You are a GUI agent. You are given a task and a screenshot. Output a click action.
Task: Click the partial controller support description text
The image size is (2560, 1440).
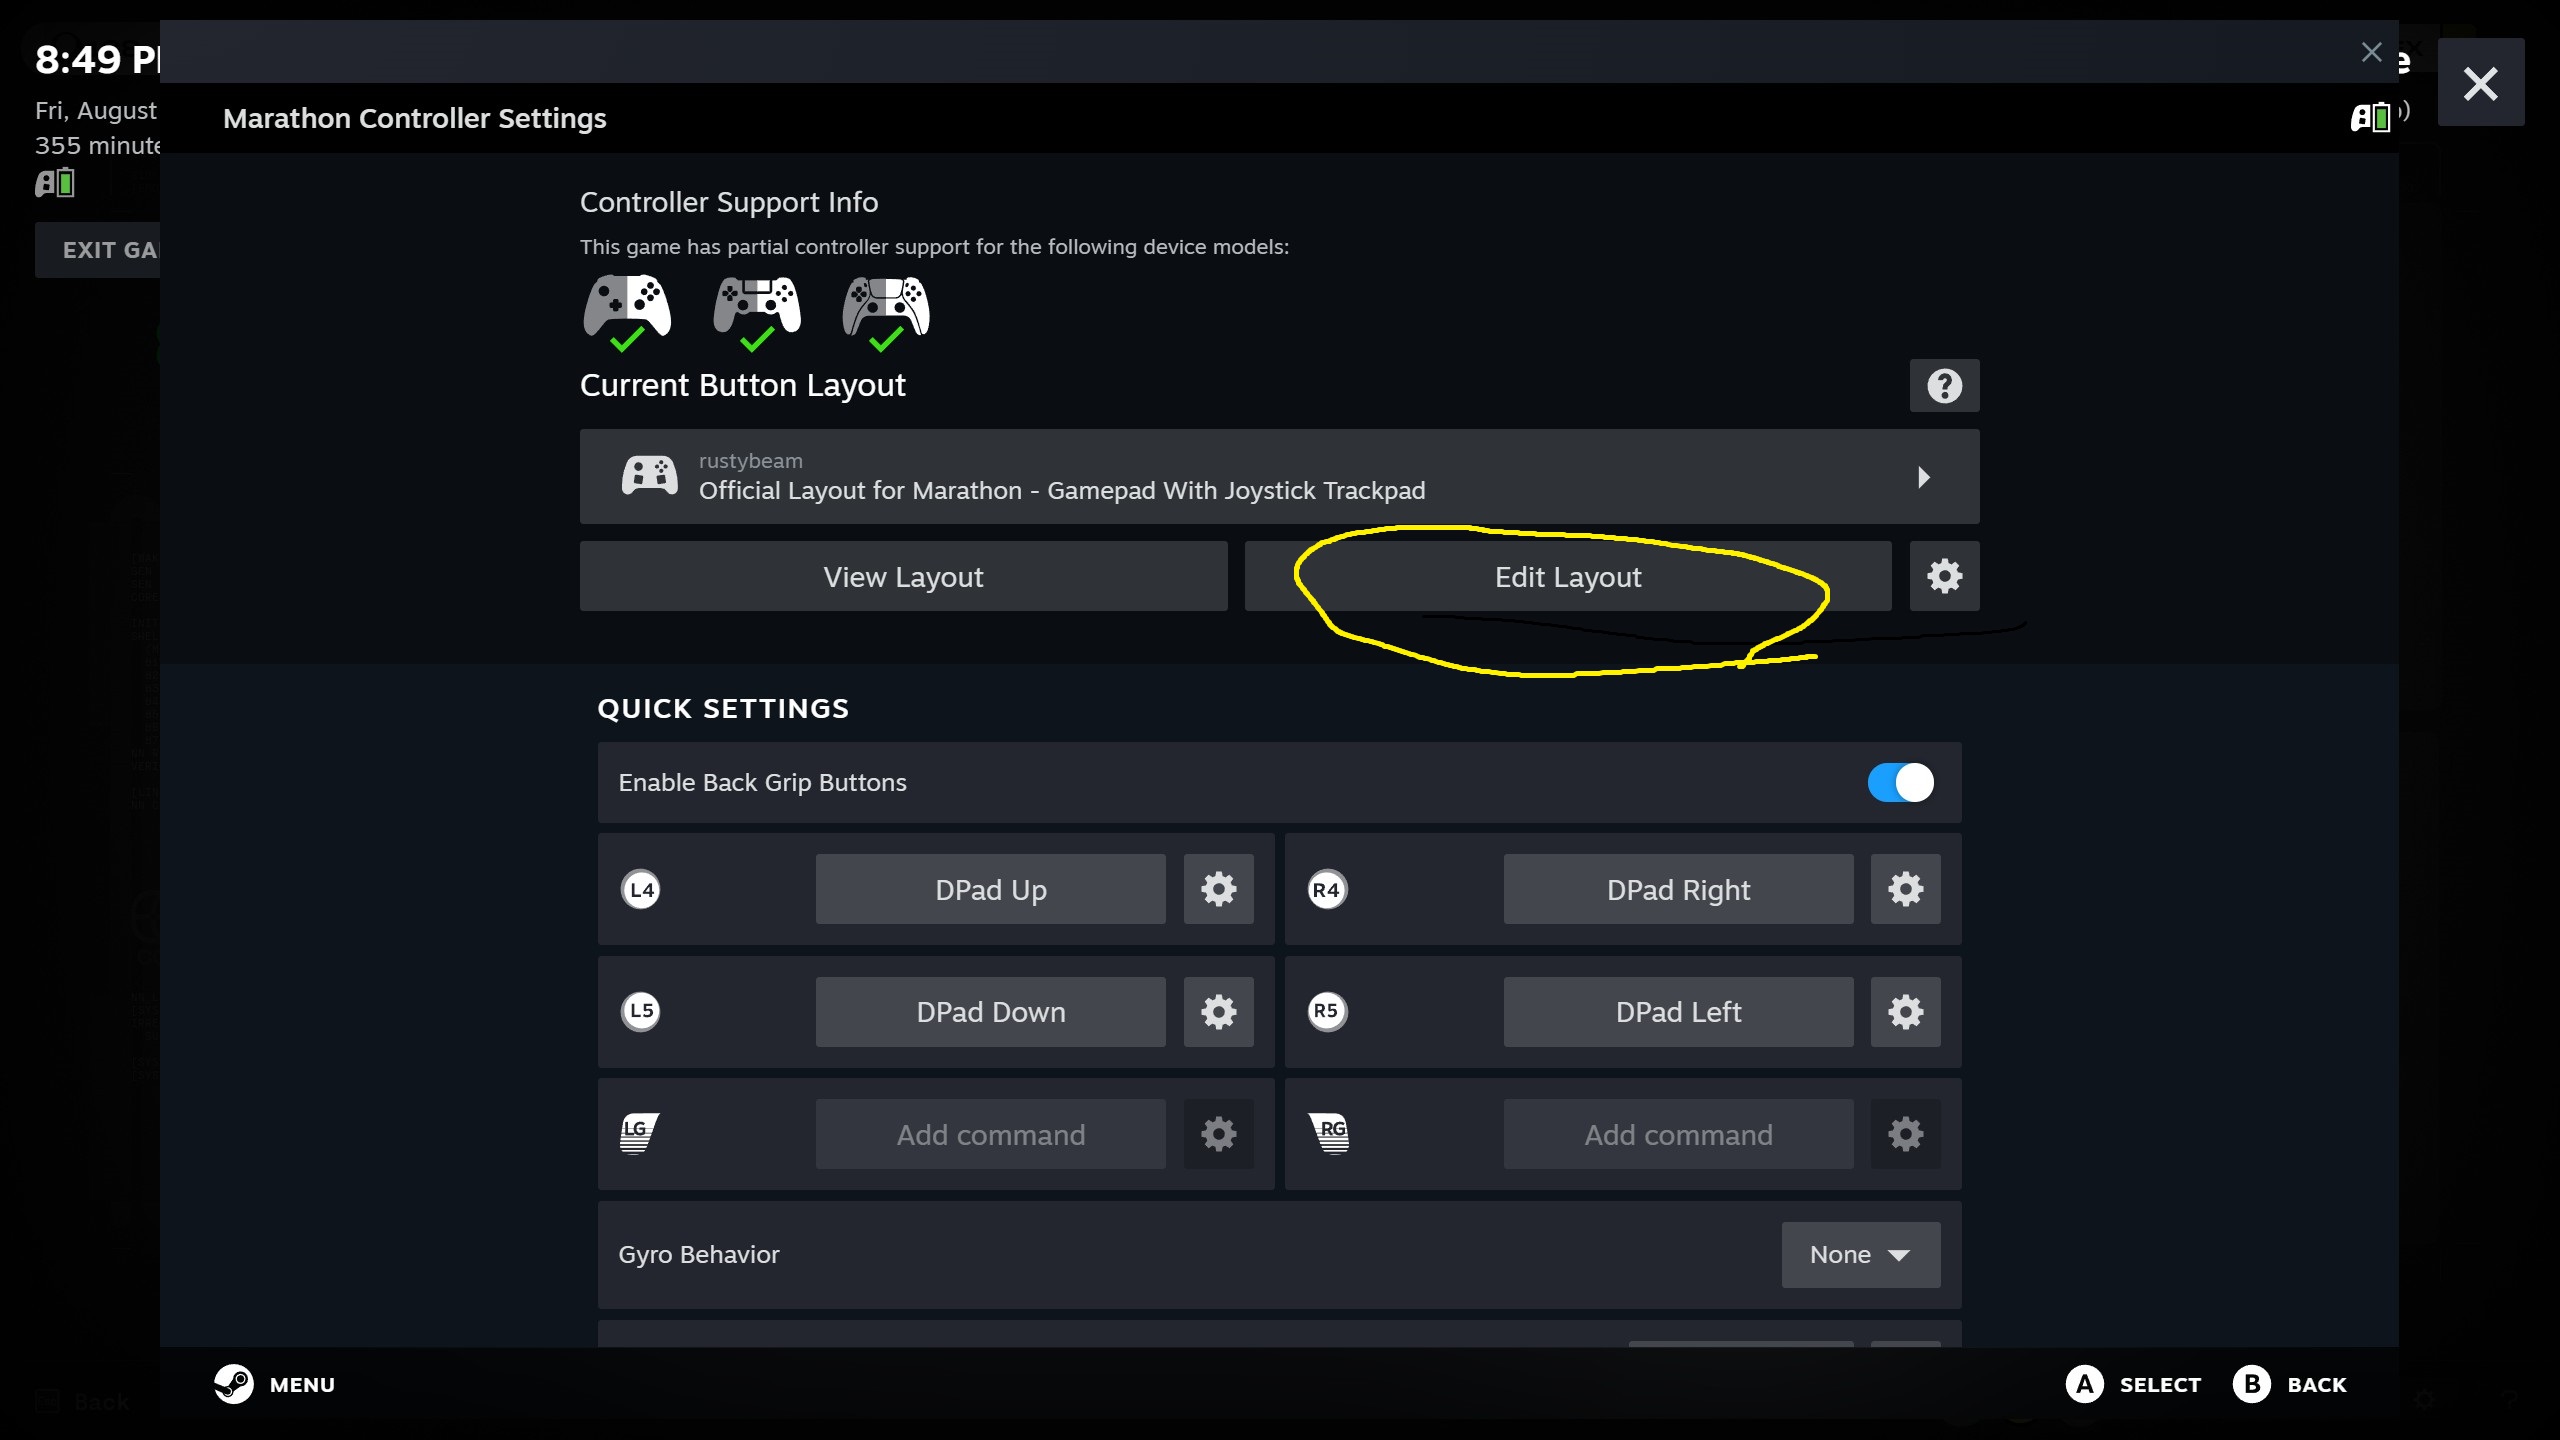pyautogui.click(x=934, y=247)
